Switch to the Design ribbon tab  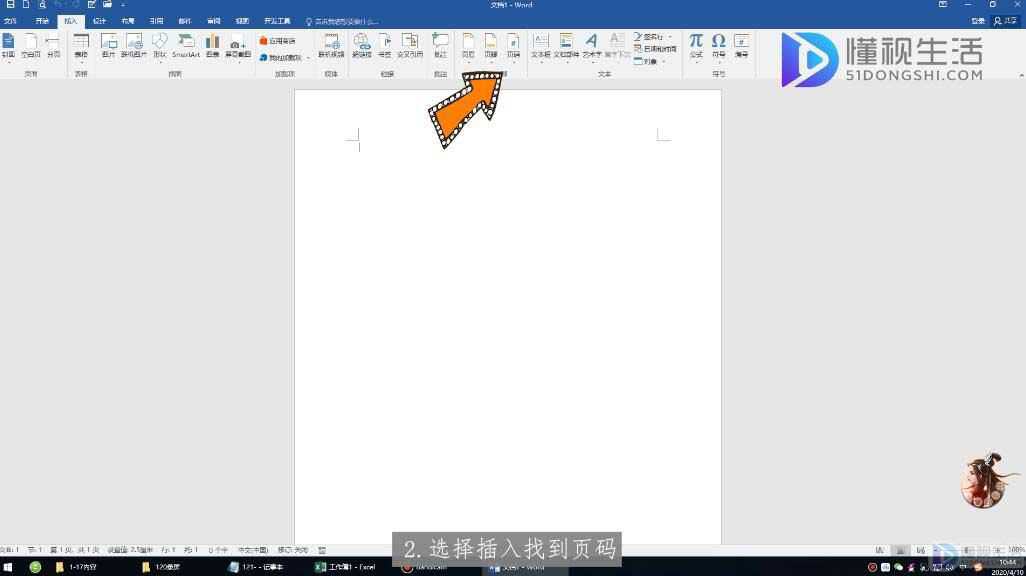point(99,21)
